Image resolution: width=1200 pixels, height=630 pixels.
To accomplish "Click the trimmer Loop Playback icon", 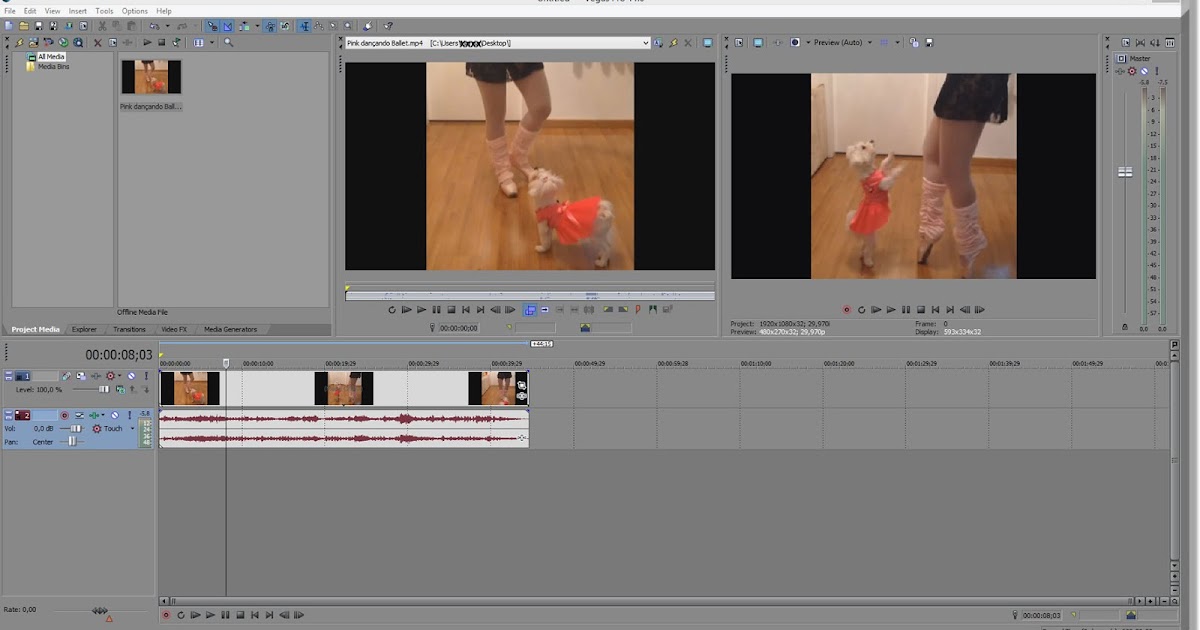I will 392,310.
